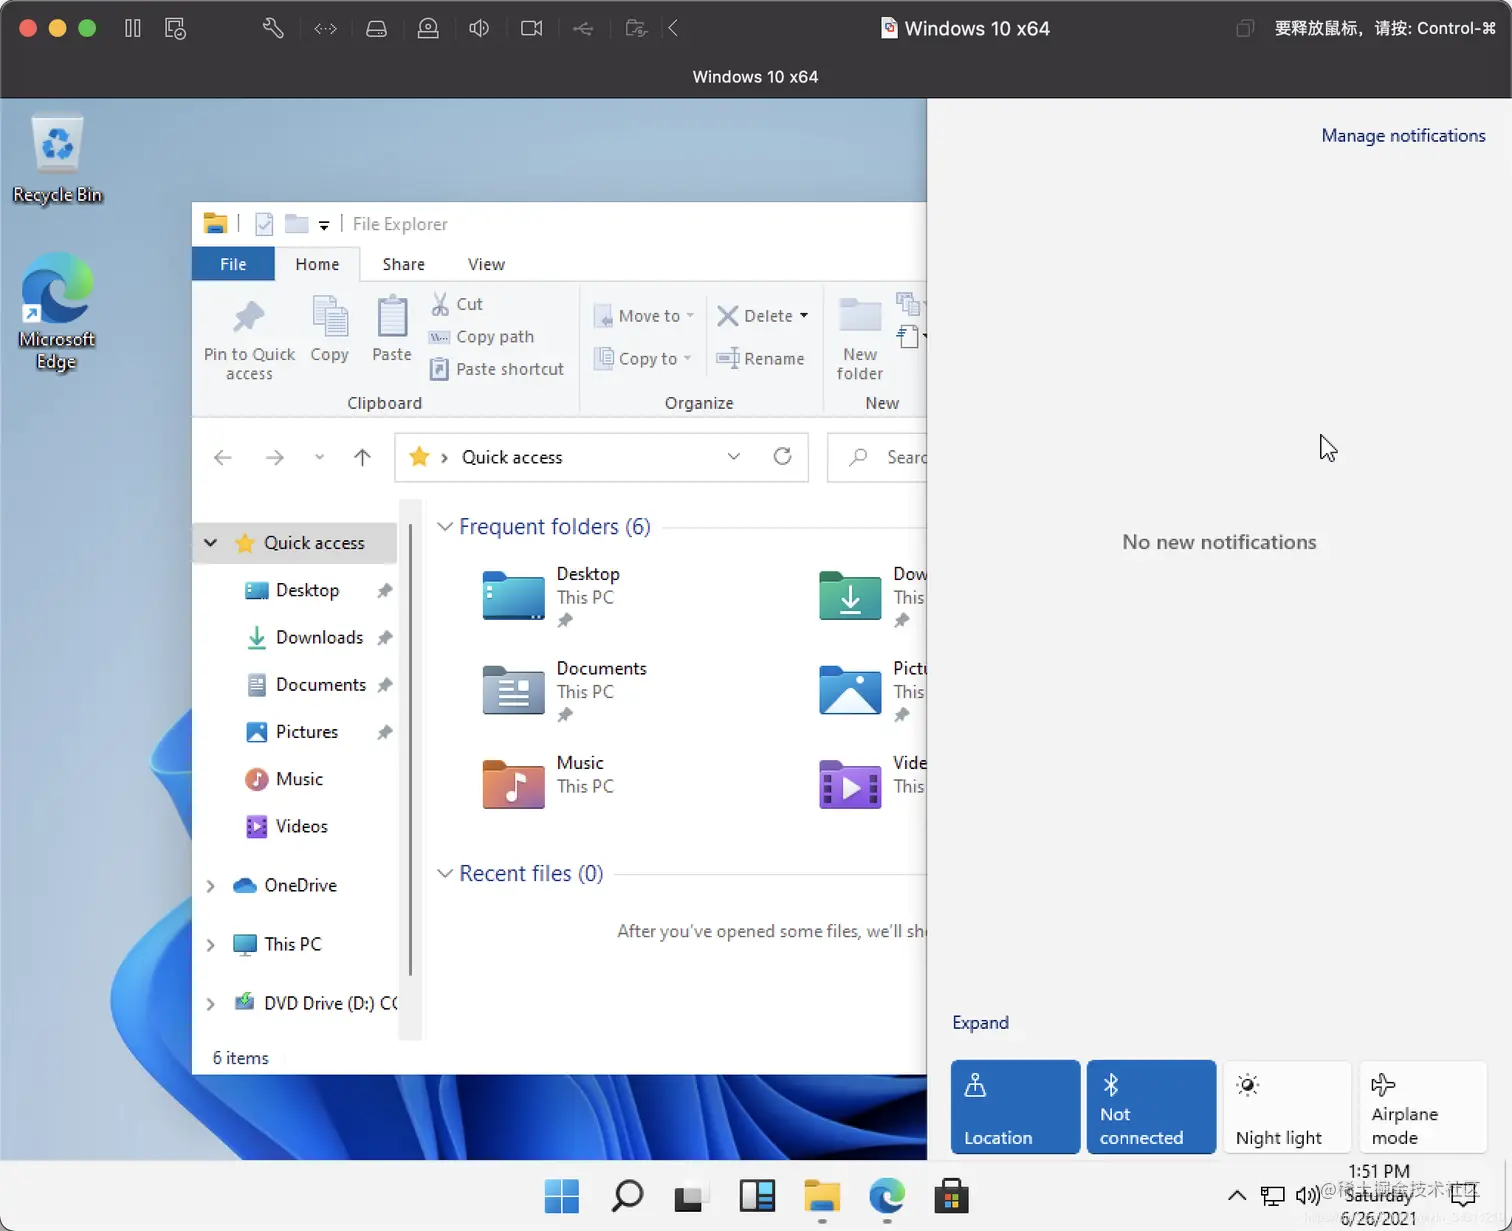
Task: Toggle the Night light quick action
Action: [1287, 1107]
